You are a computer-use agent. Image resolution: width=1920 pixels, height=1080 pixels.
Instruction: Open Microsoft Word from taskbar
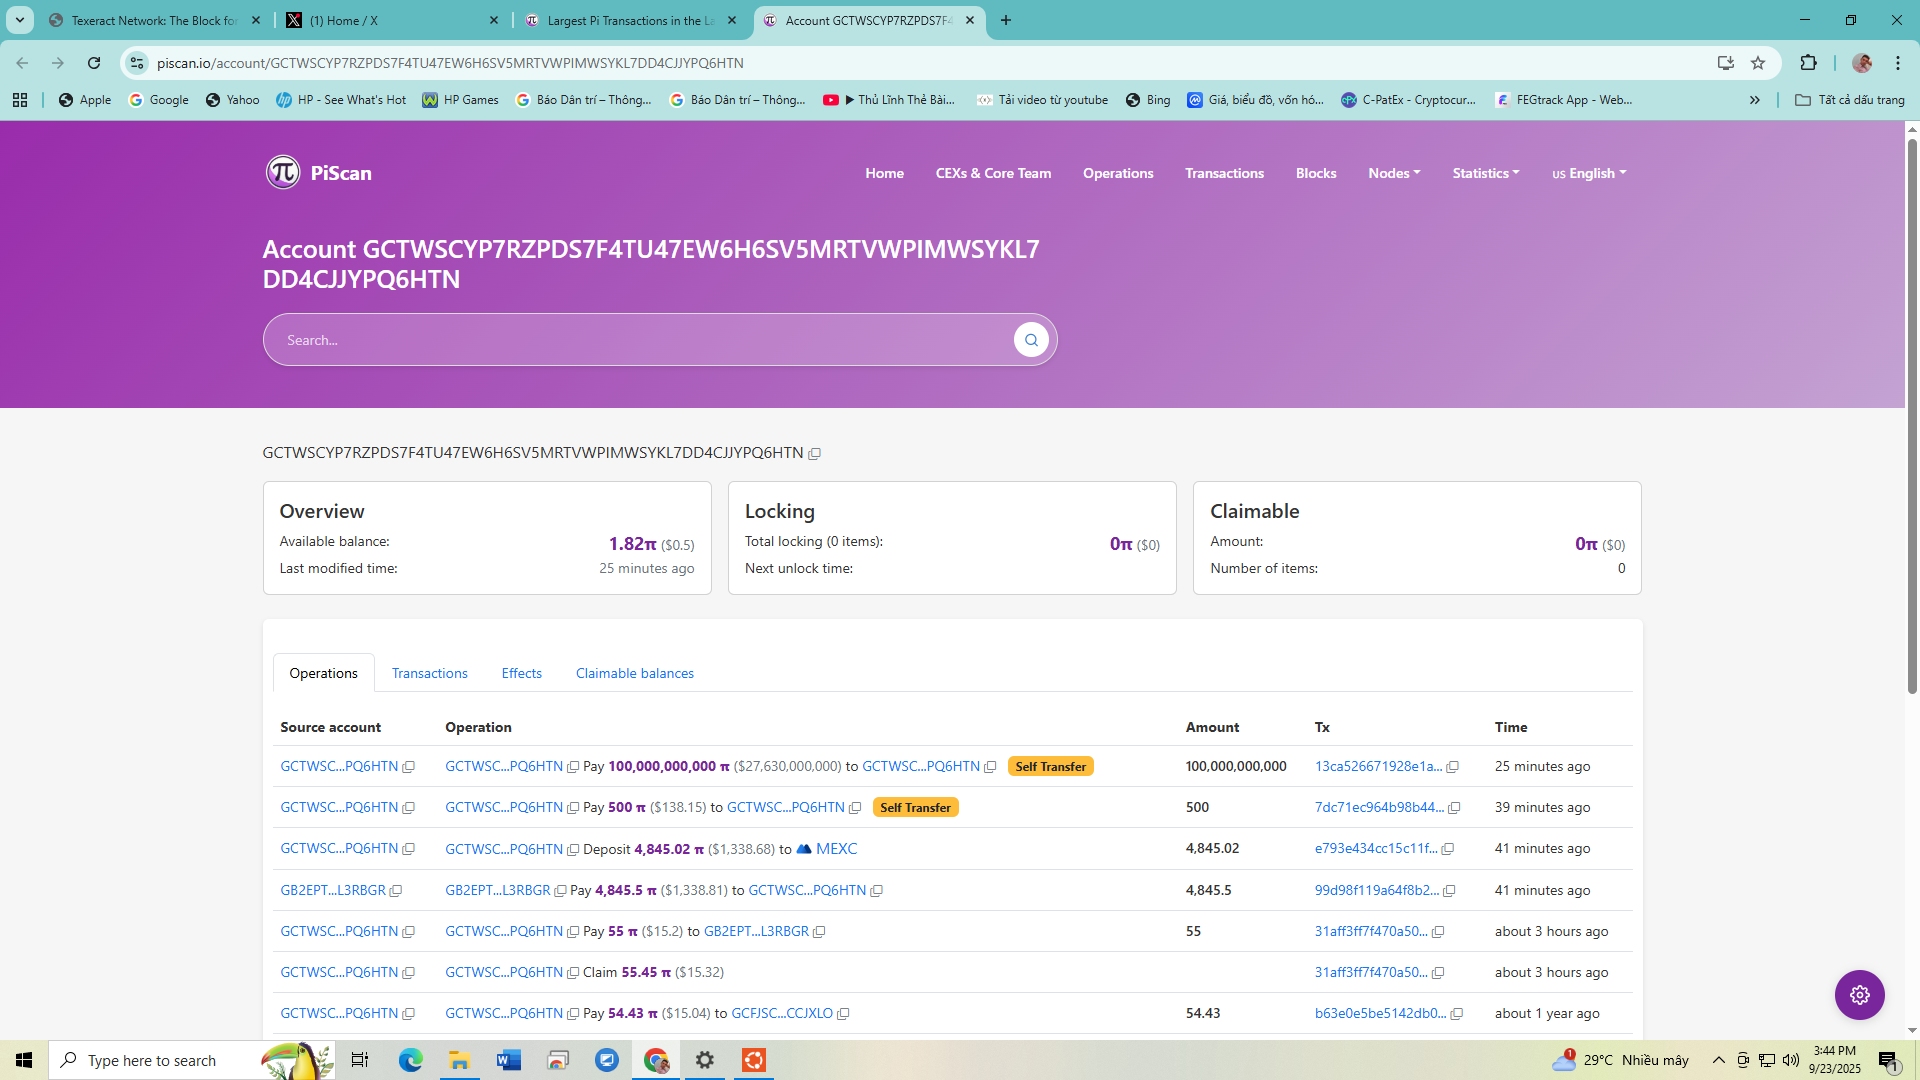(509, 1060)
